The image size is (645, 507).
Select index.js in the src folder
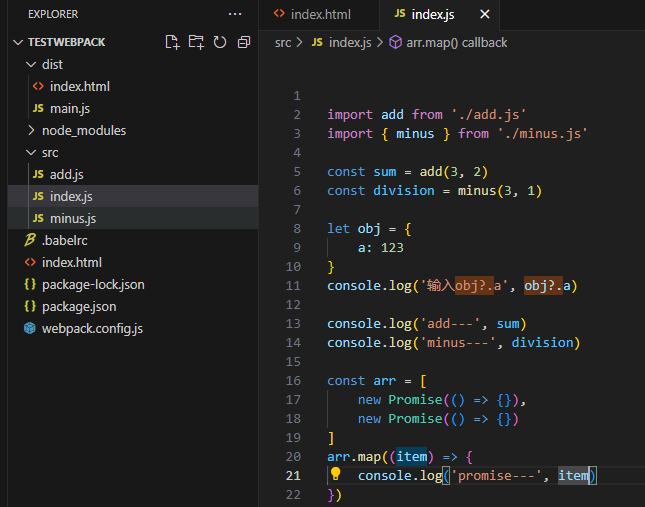133,197
